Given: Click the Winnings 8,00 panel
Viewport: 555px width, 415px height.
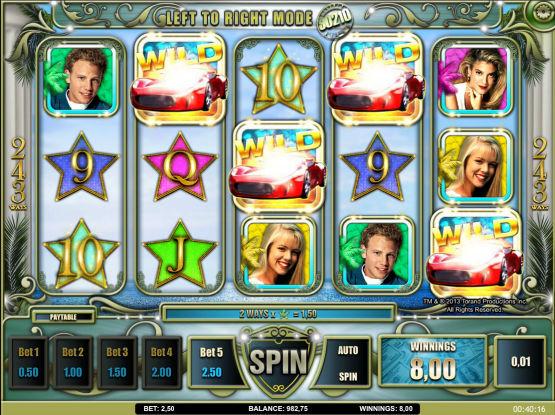Looking at the screenshot, I should [x=433, y=361].
